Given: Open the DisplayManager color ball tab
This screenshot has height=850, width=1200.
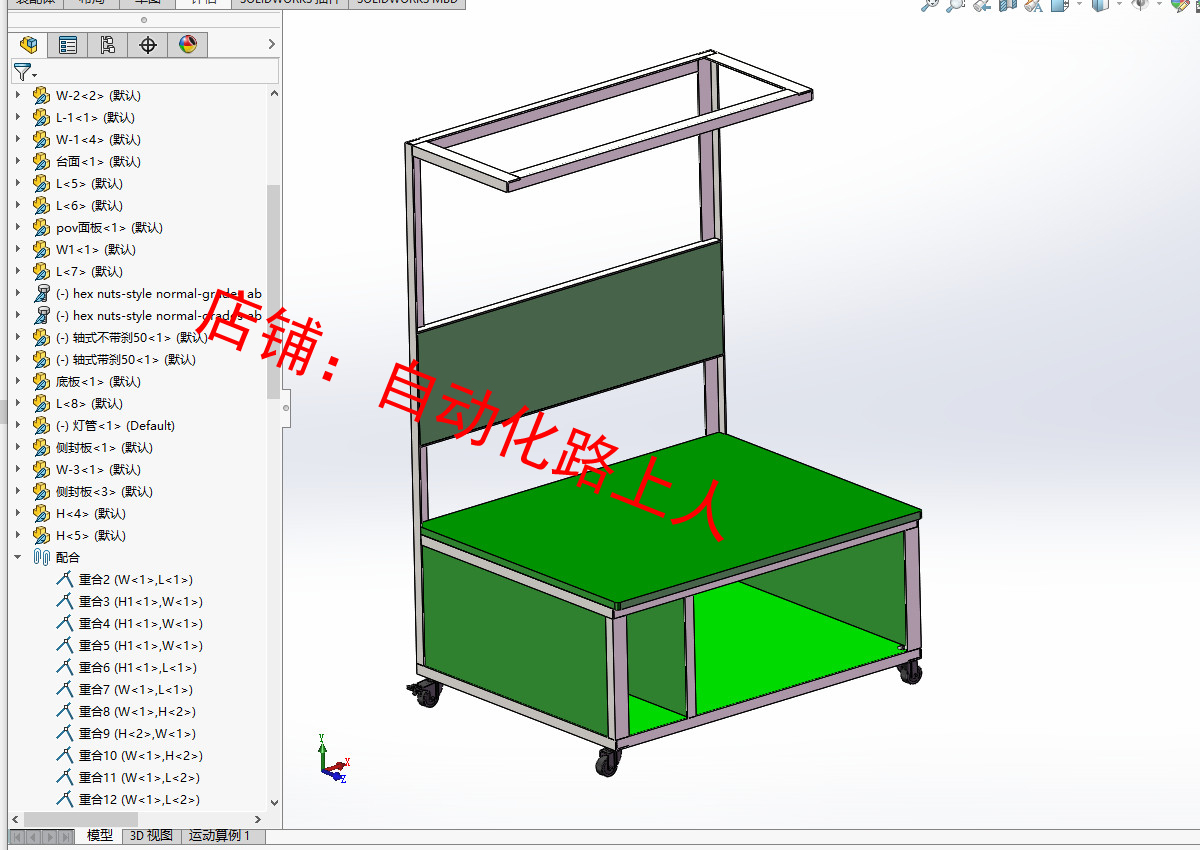Looking at the screenshot, I should click(x=188, y=44).
